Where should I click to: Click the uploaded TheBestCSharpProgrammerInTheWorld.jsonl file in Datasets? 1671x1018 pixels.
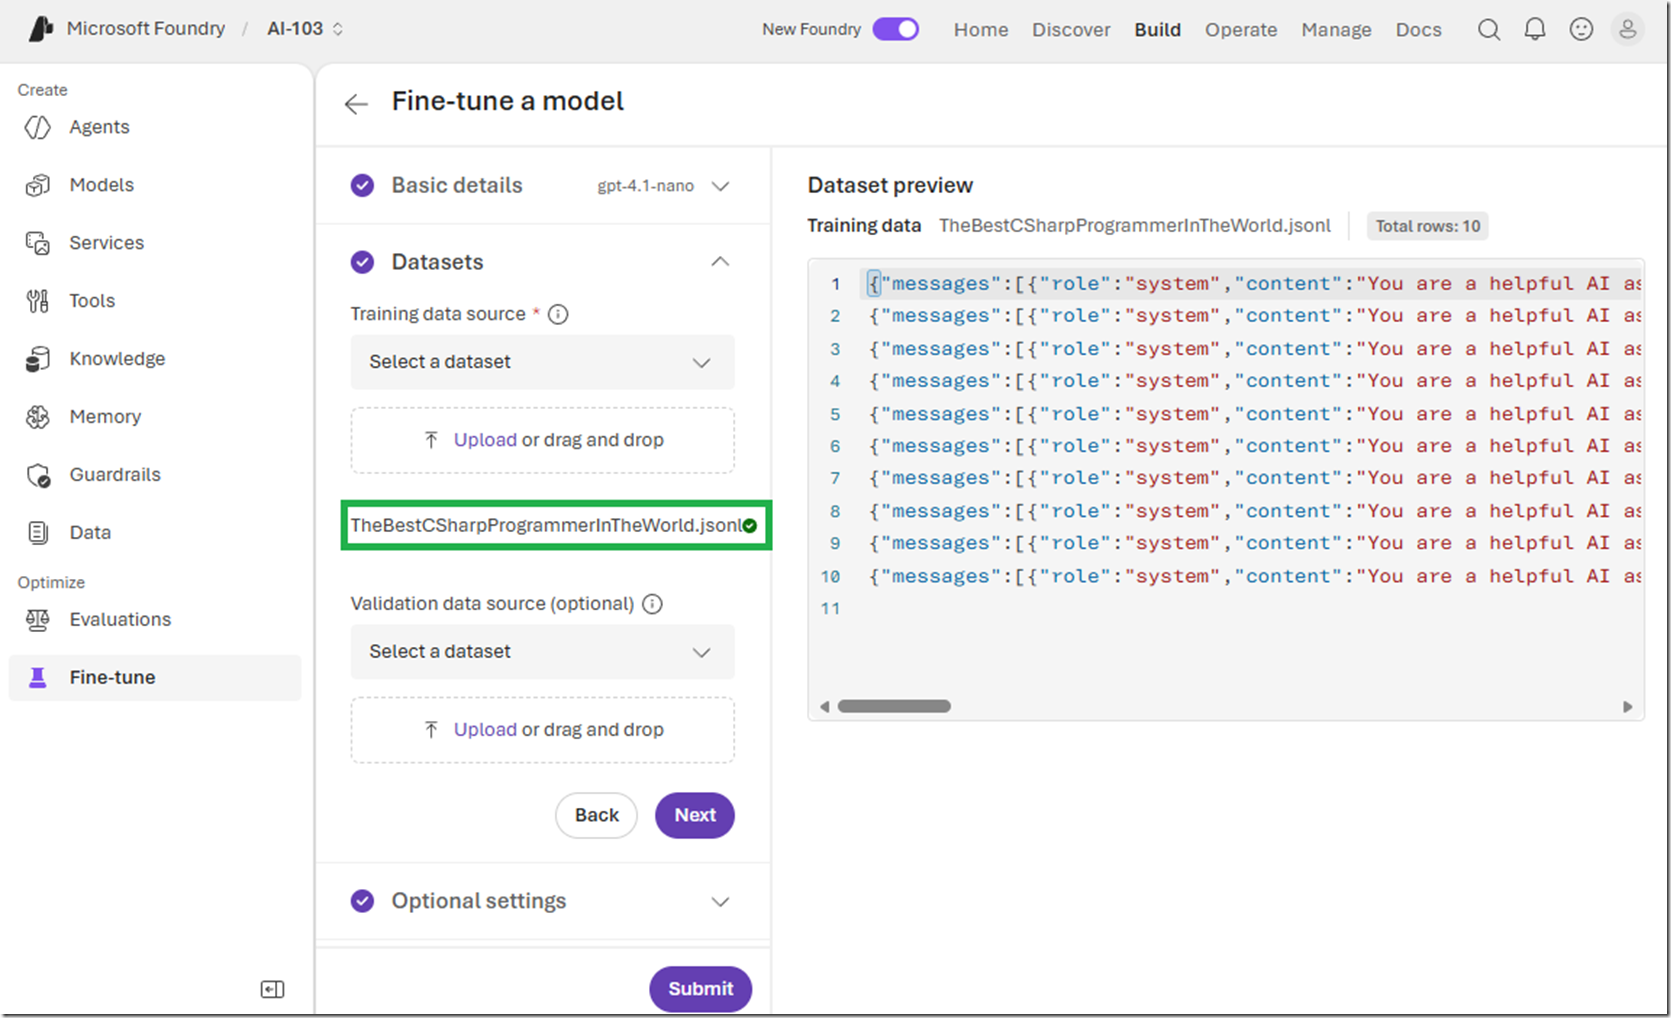[x=546, y=526]
